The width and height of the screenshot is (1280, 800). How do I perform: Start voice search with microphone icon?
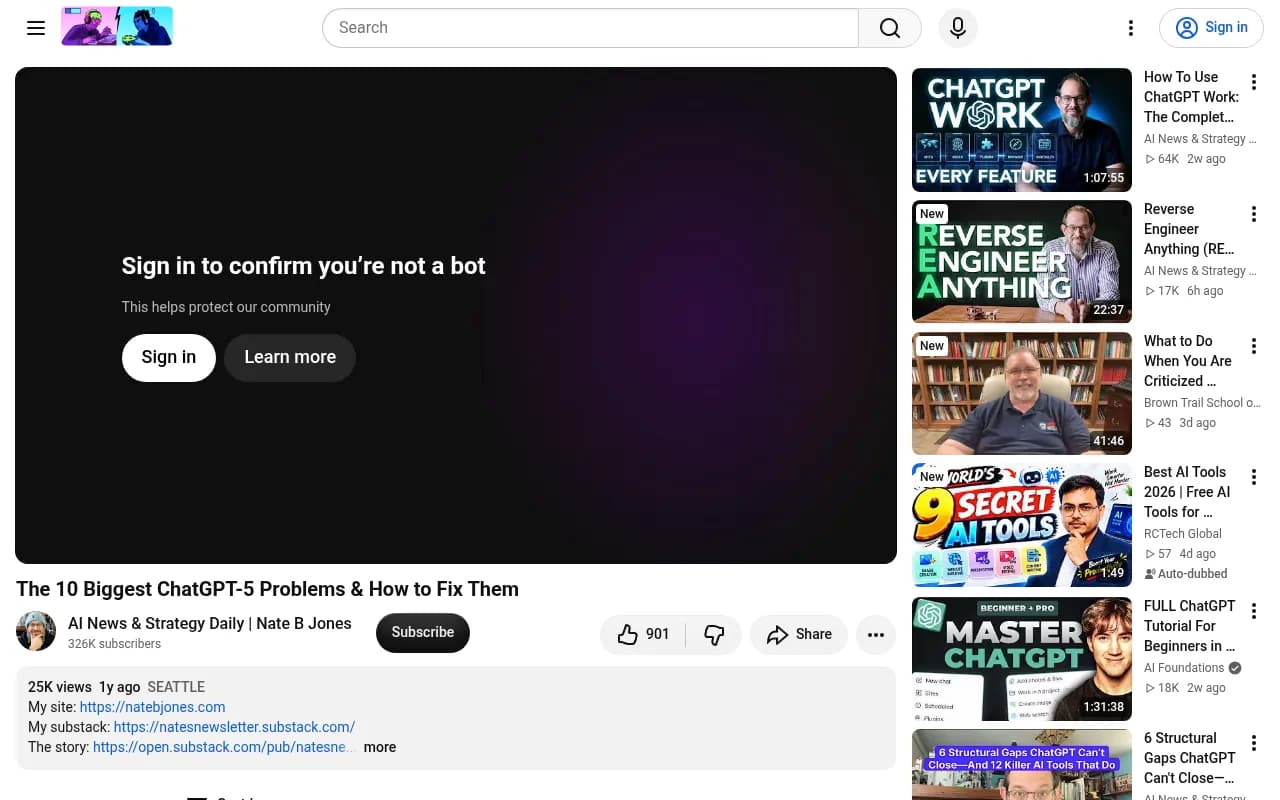(x=958, y=28)
